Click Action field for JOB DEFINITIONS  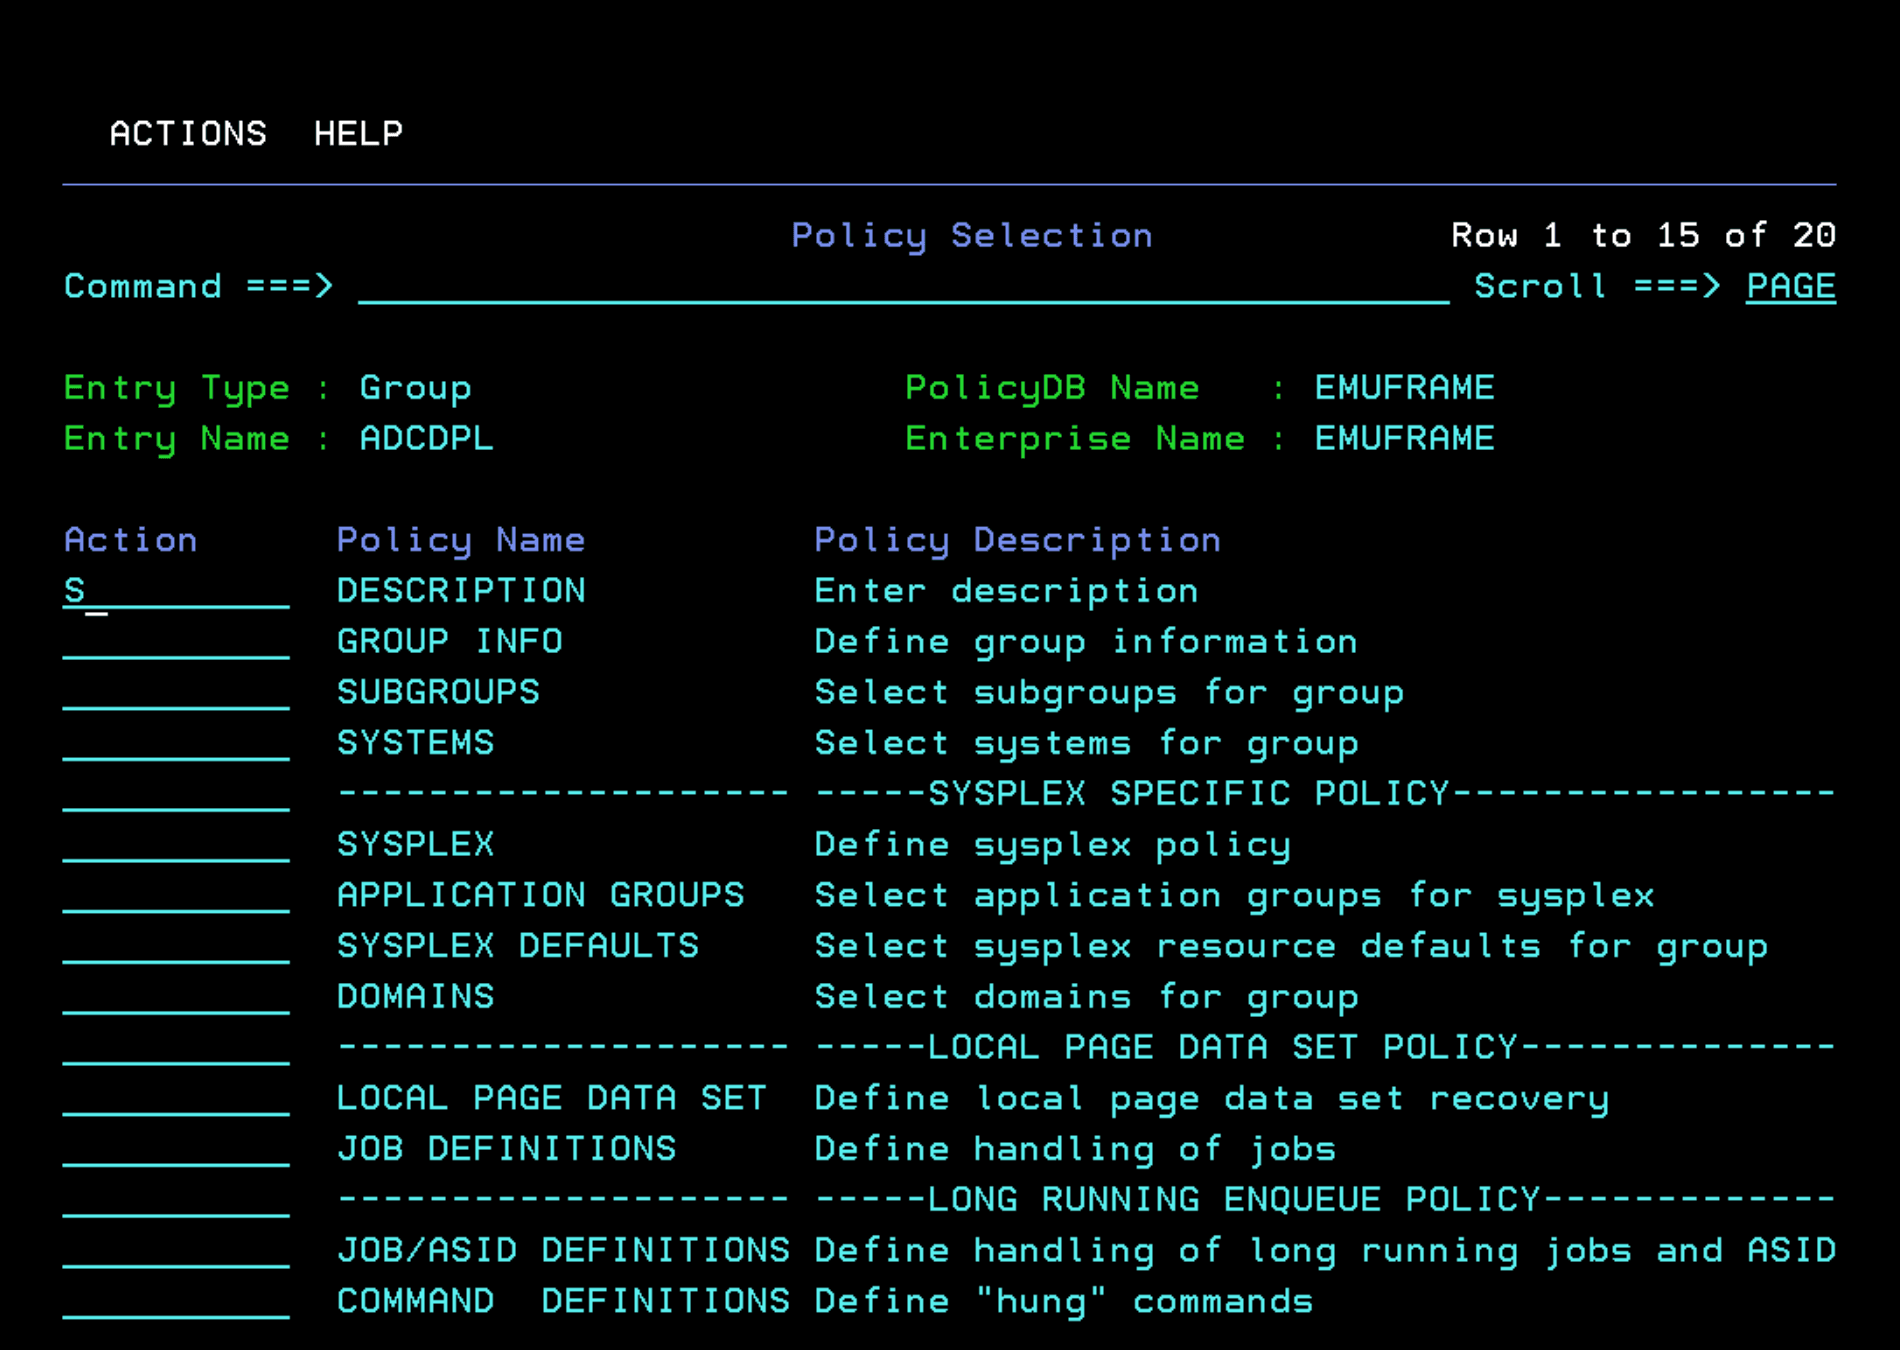[x=176, y=1150]
